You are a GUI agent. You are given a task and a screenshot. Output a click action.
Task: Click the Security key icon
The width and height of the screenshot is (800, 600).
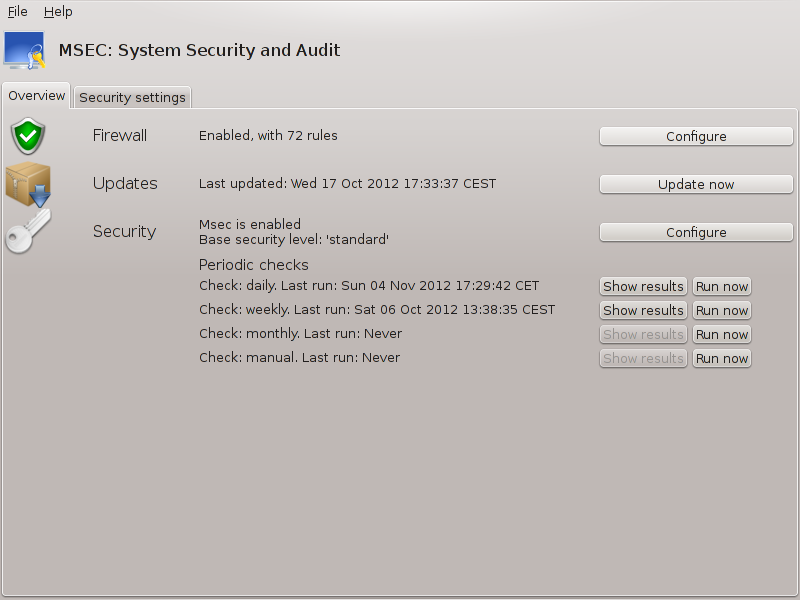[28, 231]
